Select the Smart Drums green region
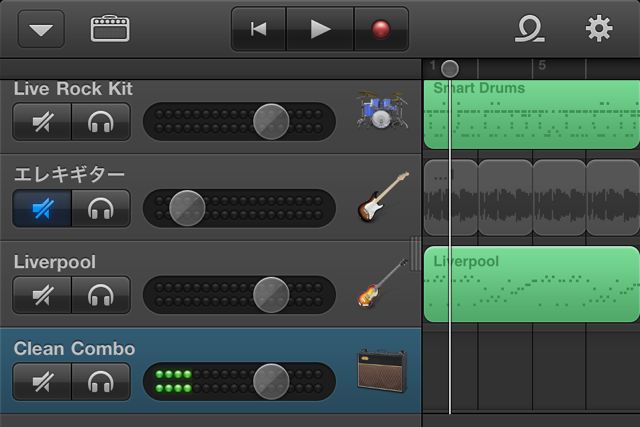 click(x=532, y=114)
